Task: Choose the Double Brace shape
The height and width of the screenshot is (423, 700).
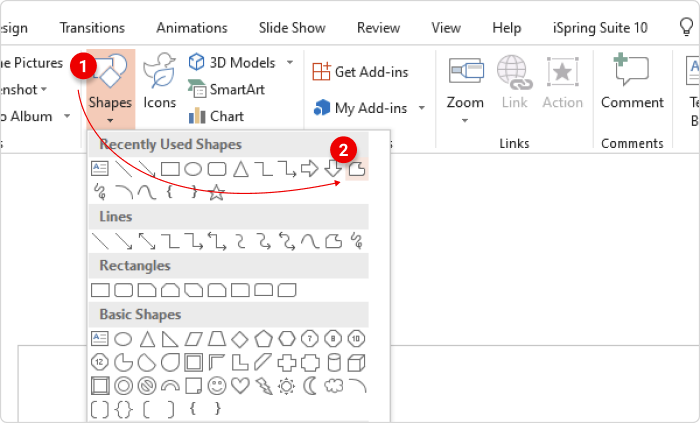Action: pos(124,409)
